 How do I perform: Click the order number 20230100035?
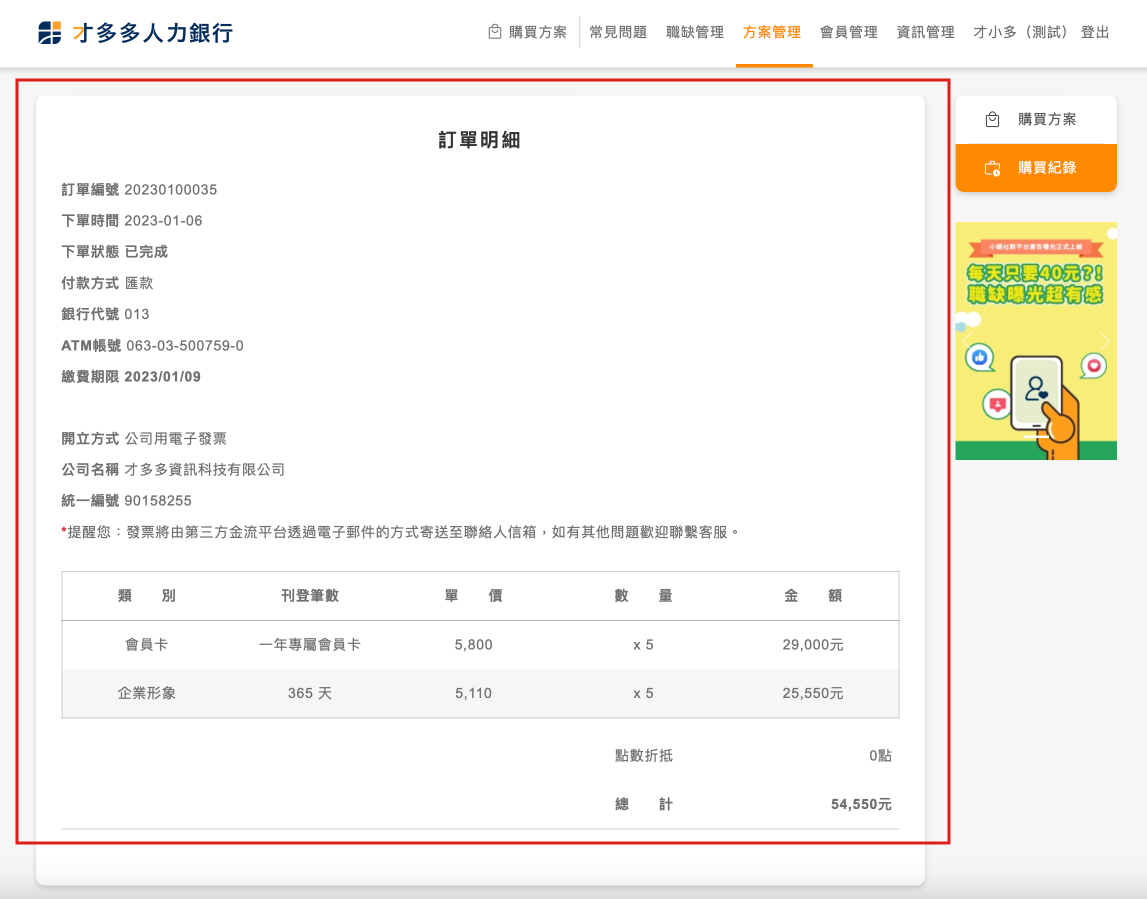pos(171,190)
